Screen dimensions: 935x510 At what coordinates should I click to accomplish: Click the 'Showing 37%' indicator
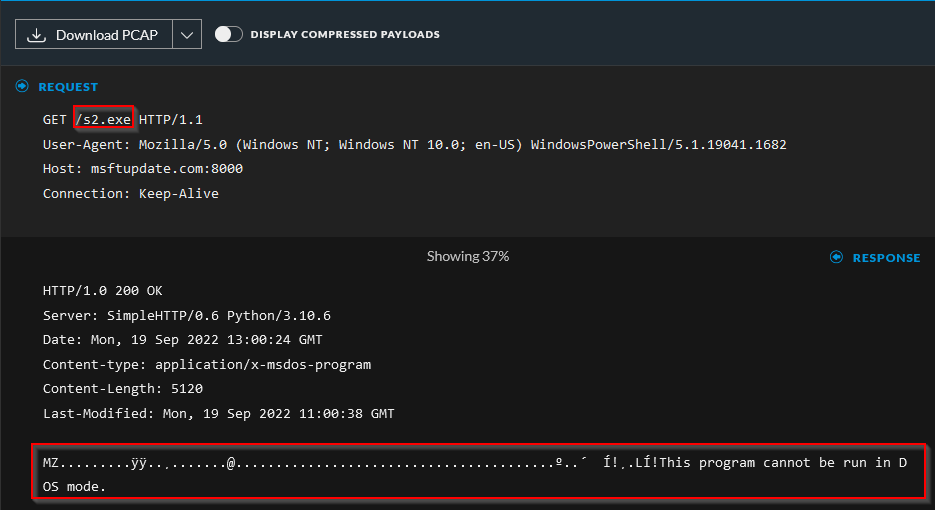click(x=467, y=256)
